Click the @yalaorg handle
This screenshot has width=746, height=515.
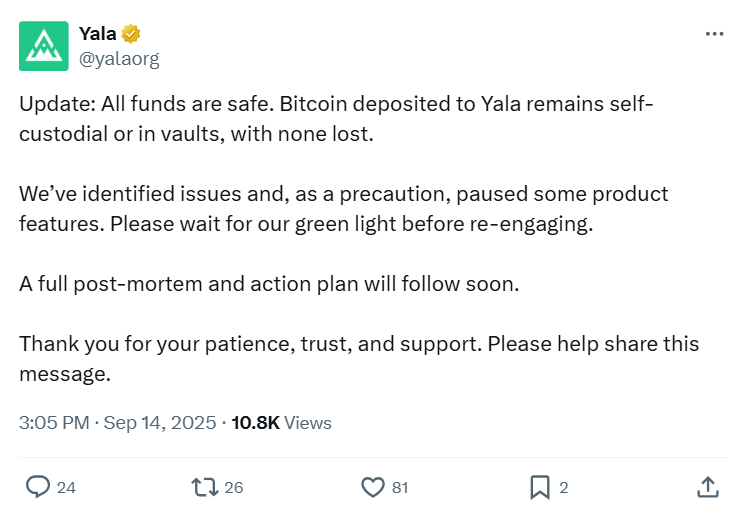[119, 58]
